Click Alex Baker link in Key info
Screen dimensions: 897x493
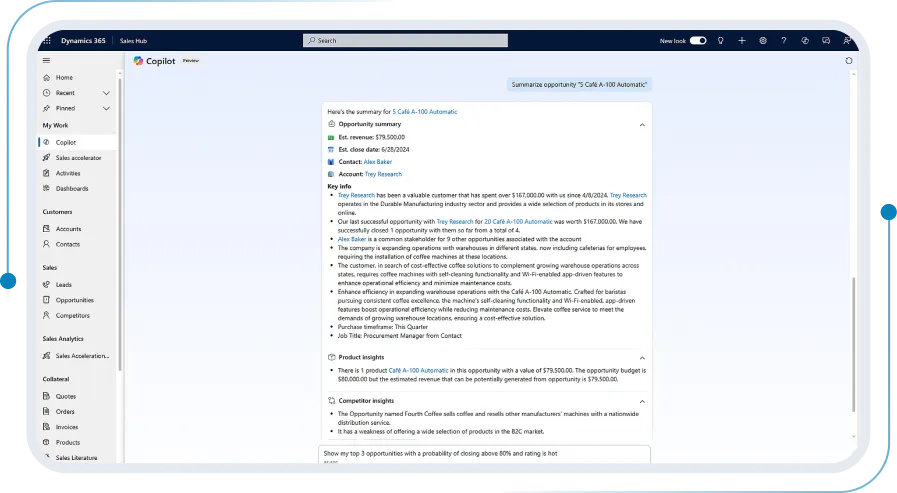click(352, 240)
